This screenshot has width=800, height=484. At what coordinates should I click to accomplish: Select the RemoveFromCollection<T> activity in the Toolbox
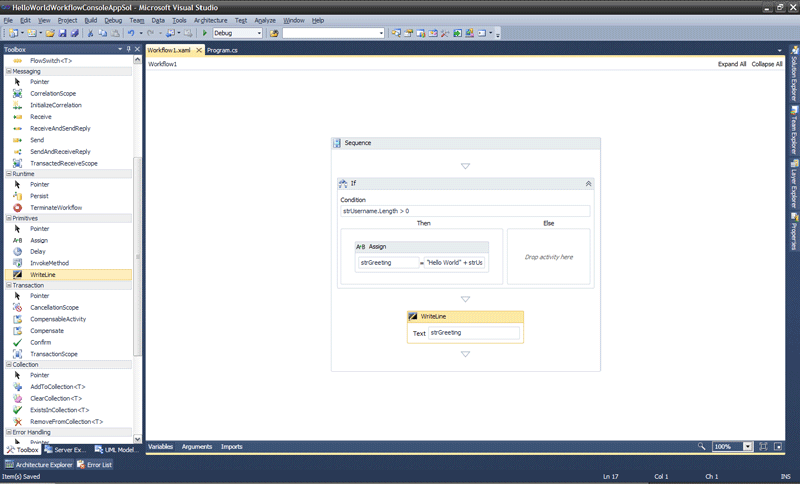[x=68, y=422]
